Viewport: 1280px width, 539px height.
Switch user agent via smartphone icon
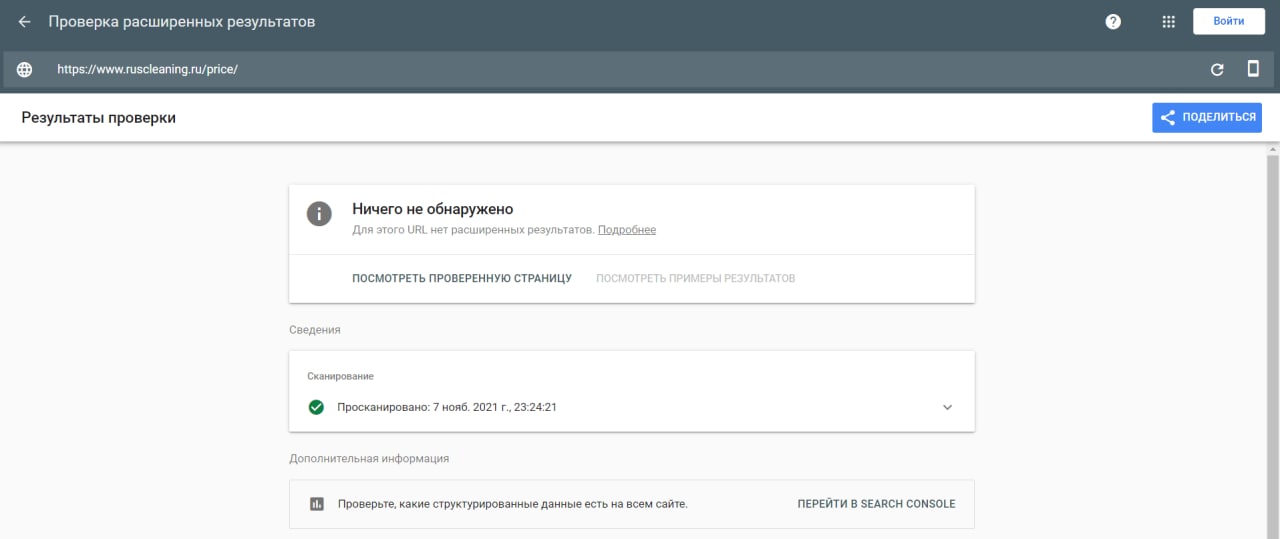pyautogui.click(x=1253, y=69)
